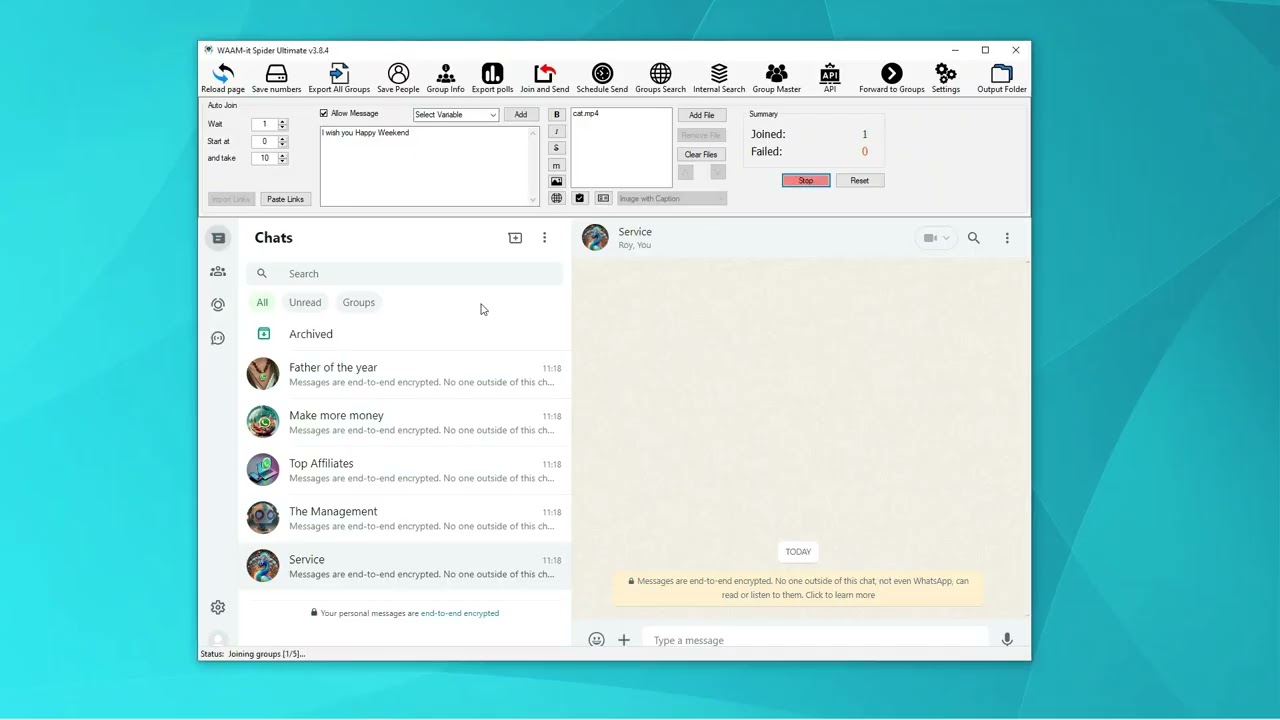Screen dimensions: 1280x720
Task: Open the Save People tool
Action: pos(398,78)
